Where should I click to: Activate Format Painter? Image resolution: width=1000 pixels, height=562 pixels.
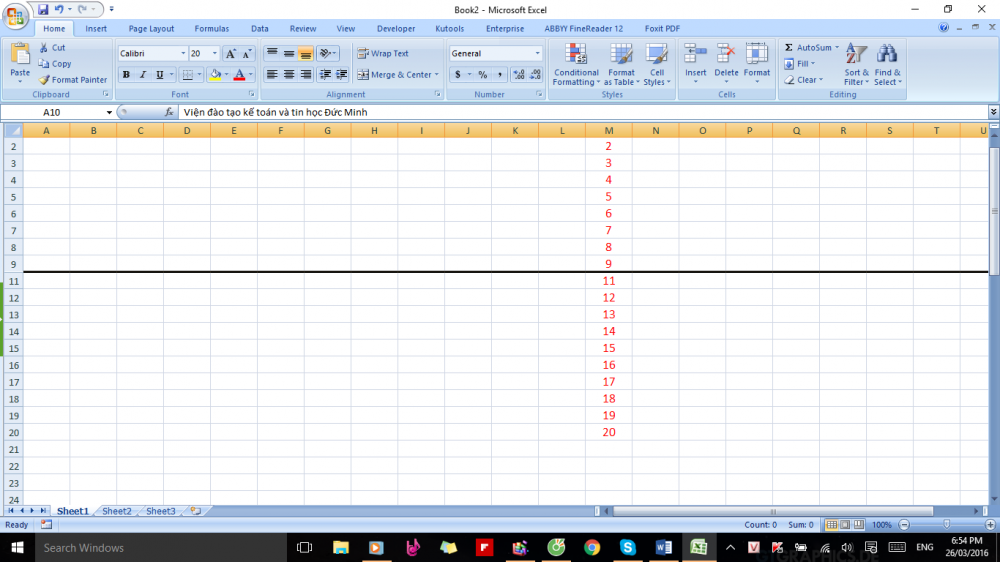coord(73,80)
